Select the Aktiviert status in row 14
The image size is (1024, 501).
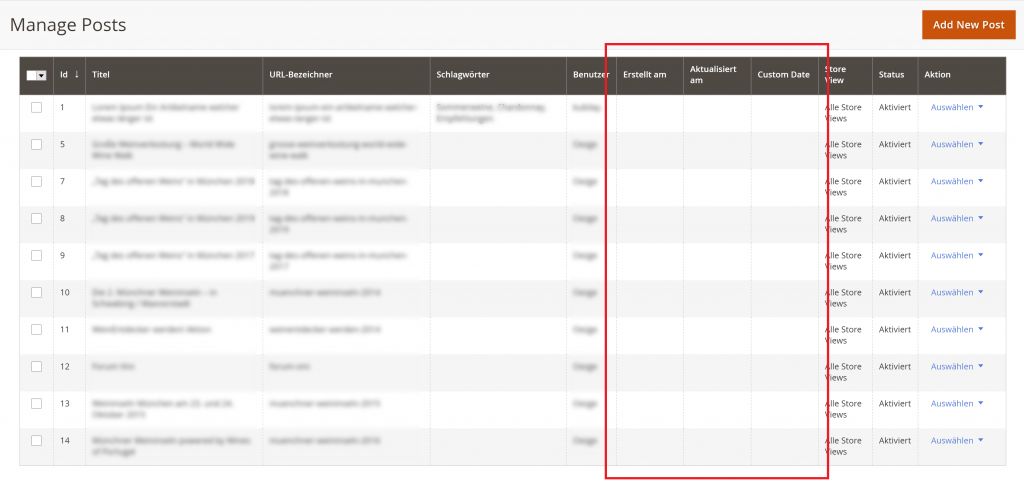pos(895,440)
